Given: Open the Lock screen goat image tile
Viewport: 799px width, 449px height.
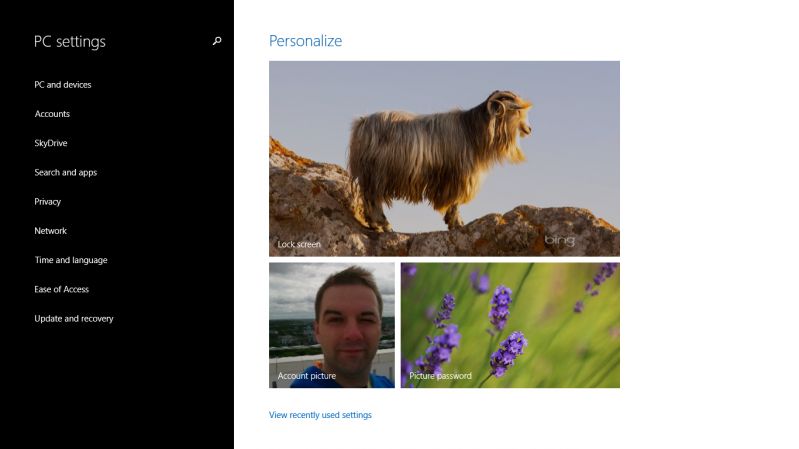Looking at the screenshot, I should (x=444, y=158).
